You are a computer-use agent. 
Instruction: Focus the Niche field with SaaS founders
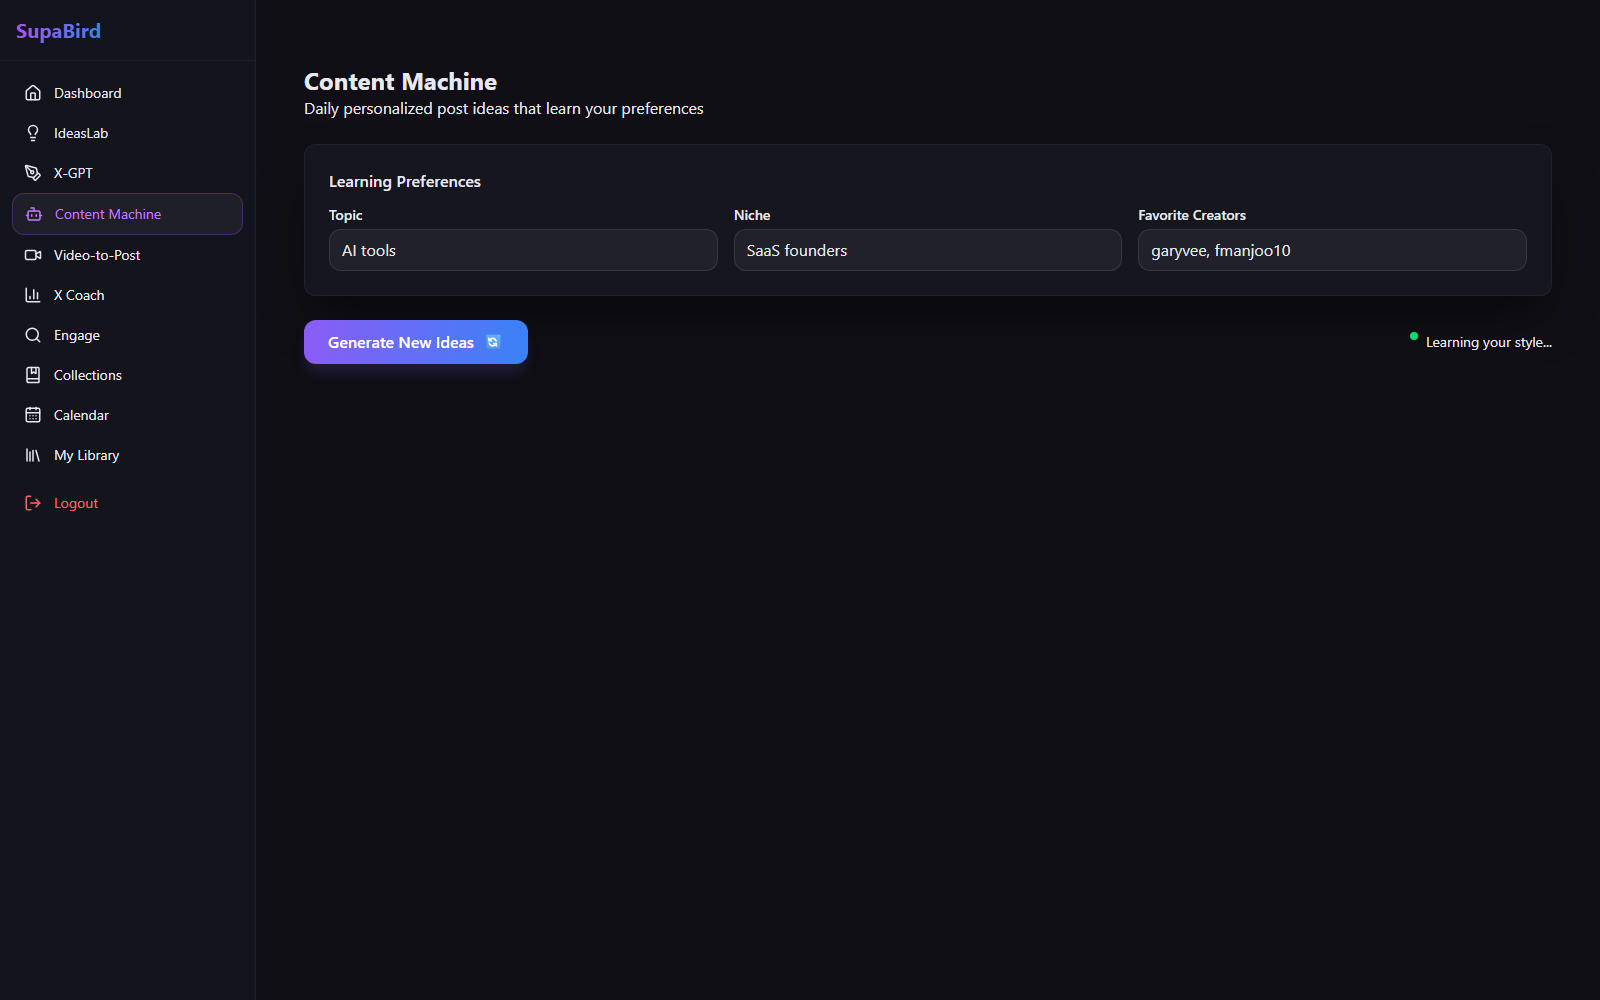click(x=928, y=250)
